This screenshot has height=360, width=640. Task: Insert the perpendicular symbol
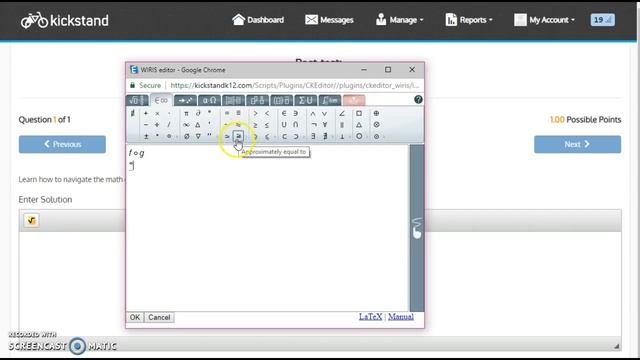pos(342,136)
